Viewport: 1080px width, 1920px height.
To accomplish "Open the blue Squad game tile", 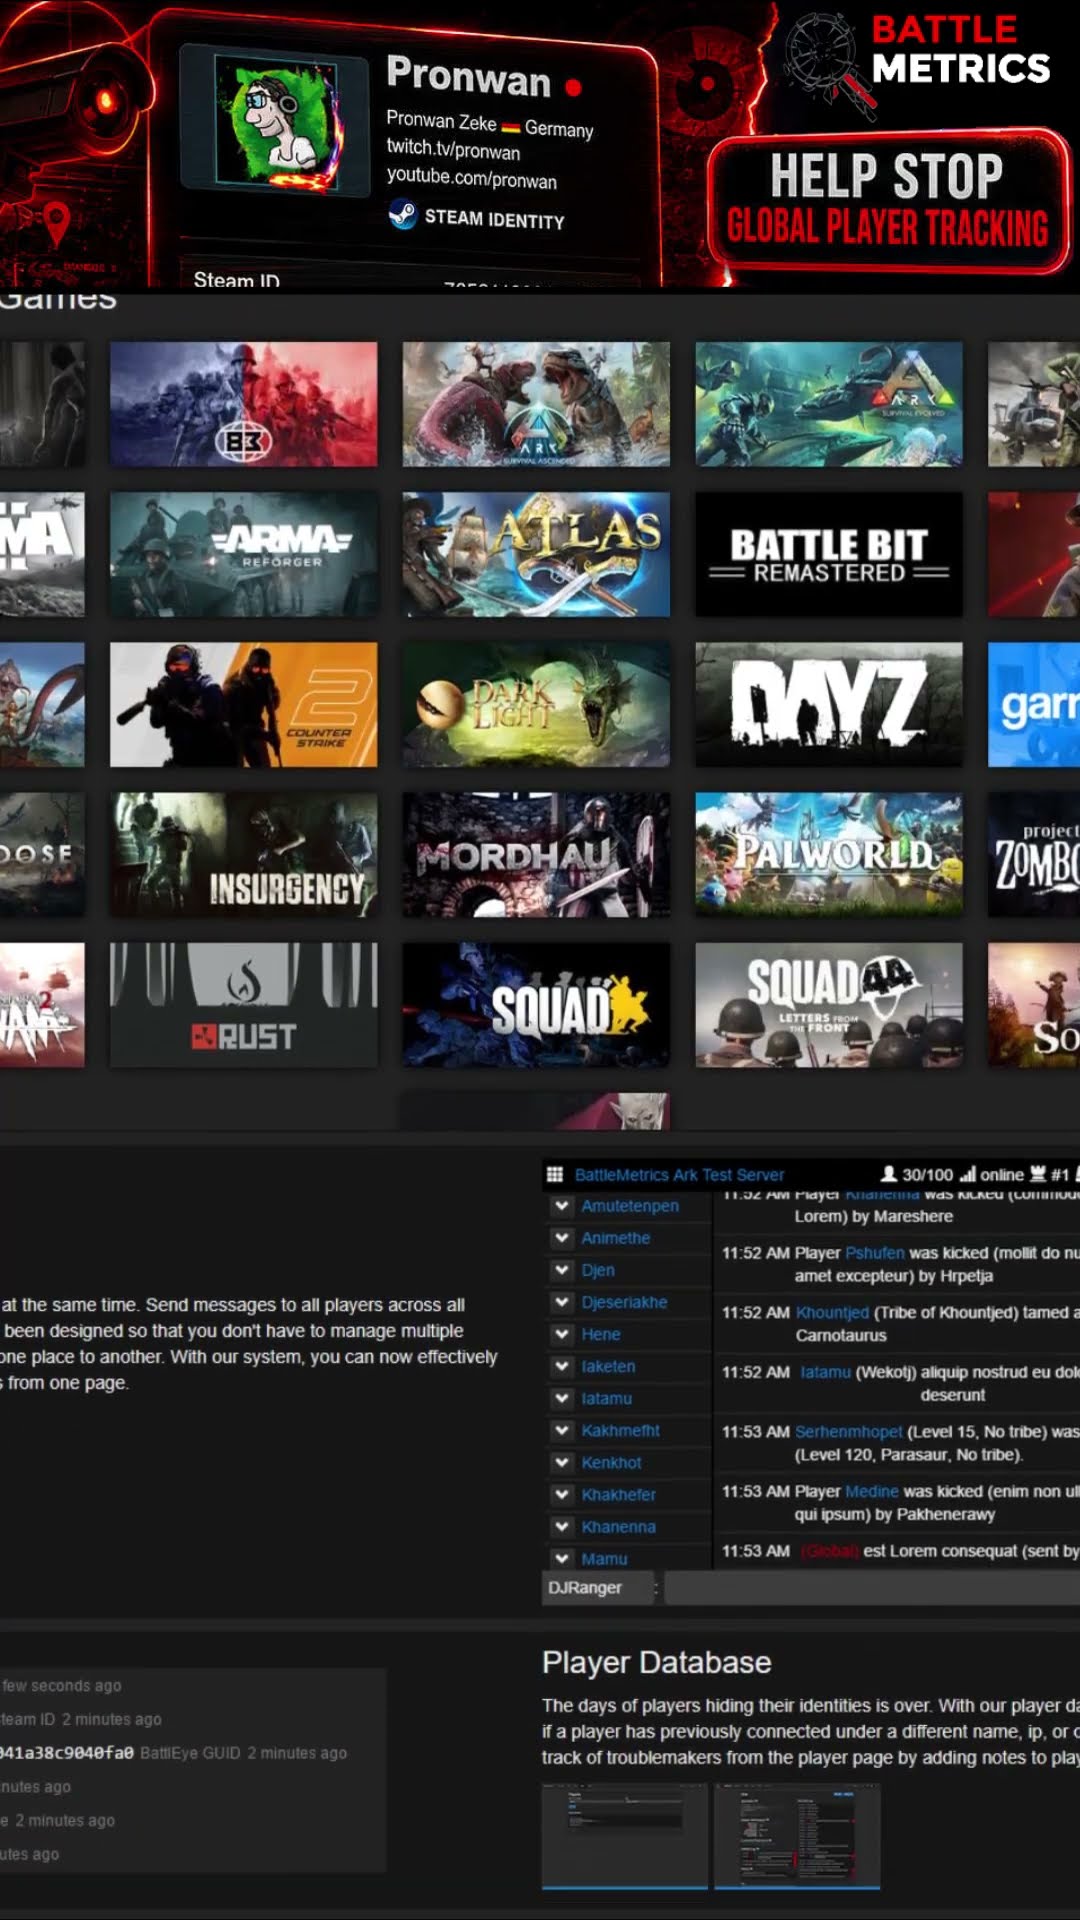I will [x=536, y=1005].
